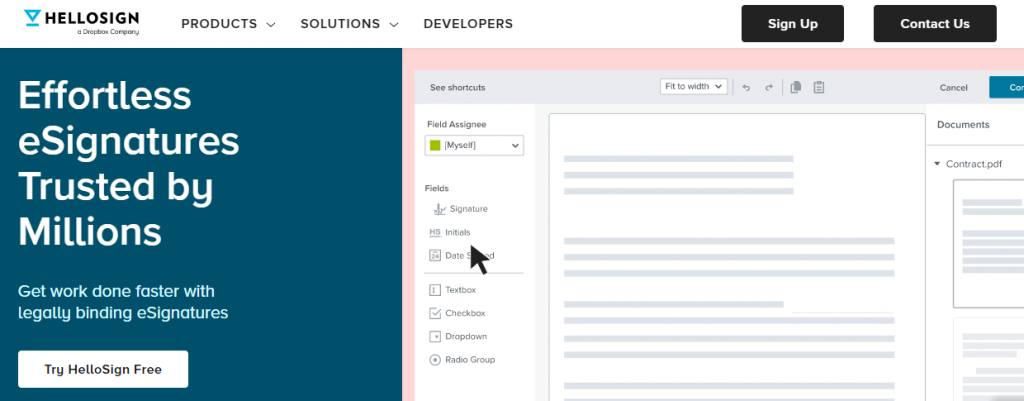The height and width of the screenshot is (401, 1024).
Task: Select the Textbox field icon
Action: (x=435, y=290)
